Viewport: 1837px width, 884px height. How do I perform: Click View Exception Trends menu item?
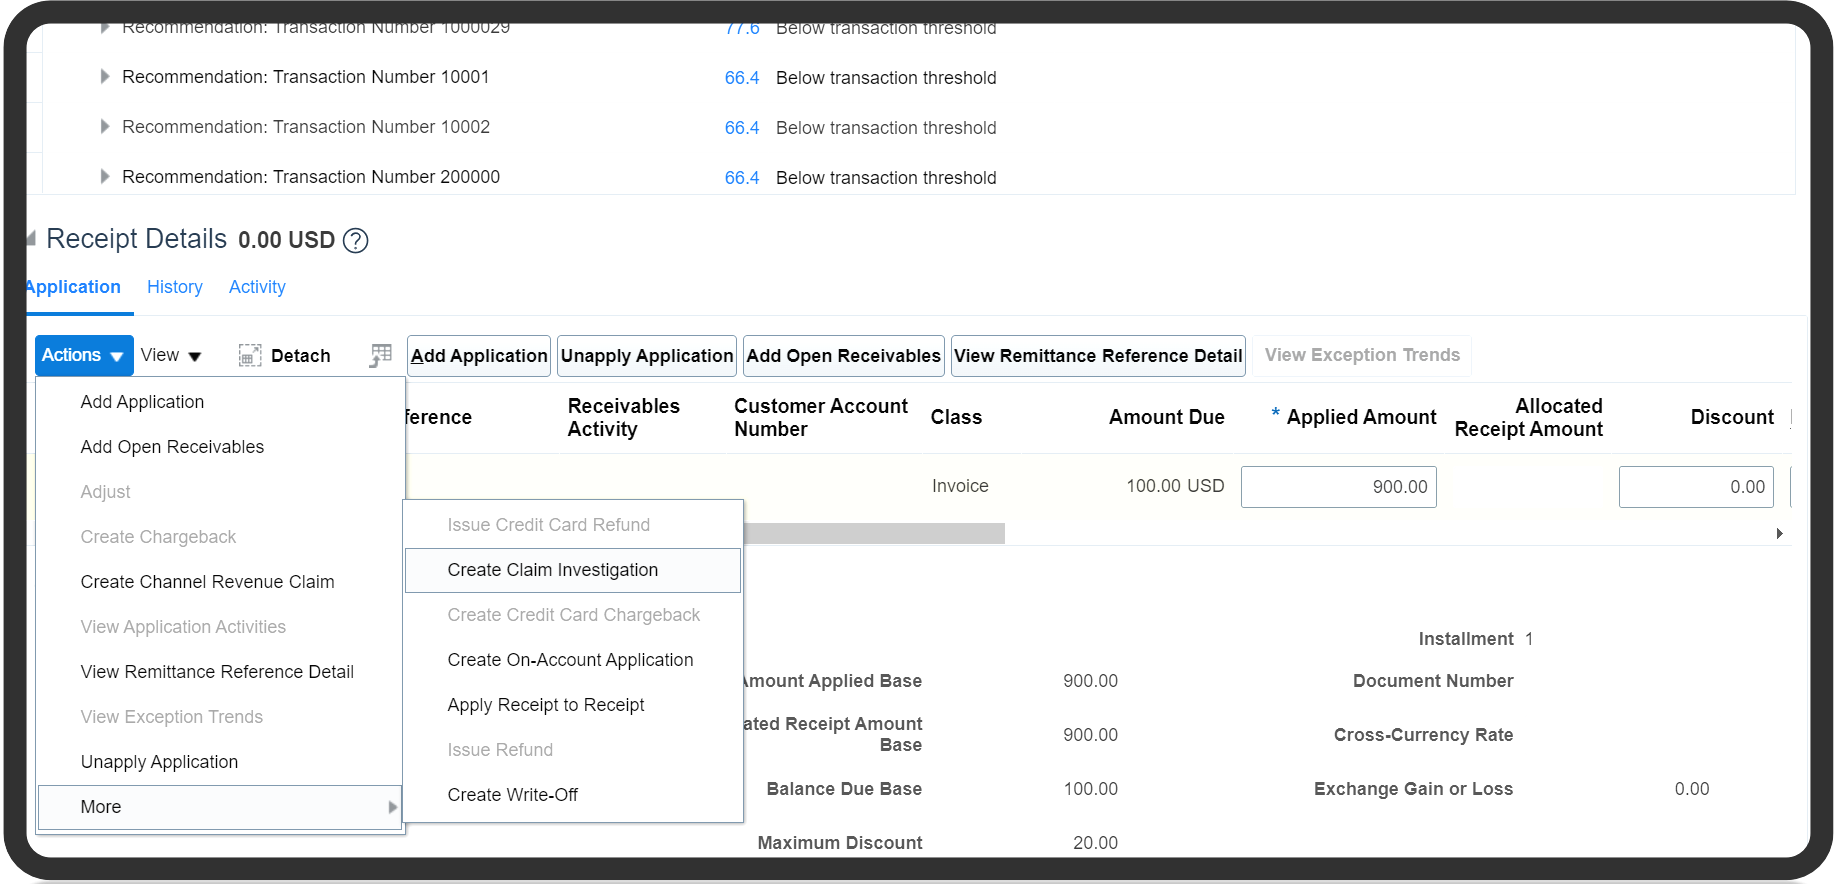pyautogui.click(x=171, y=717)
